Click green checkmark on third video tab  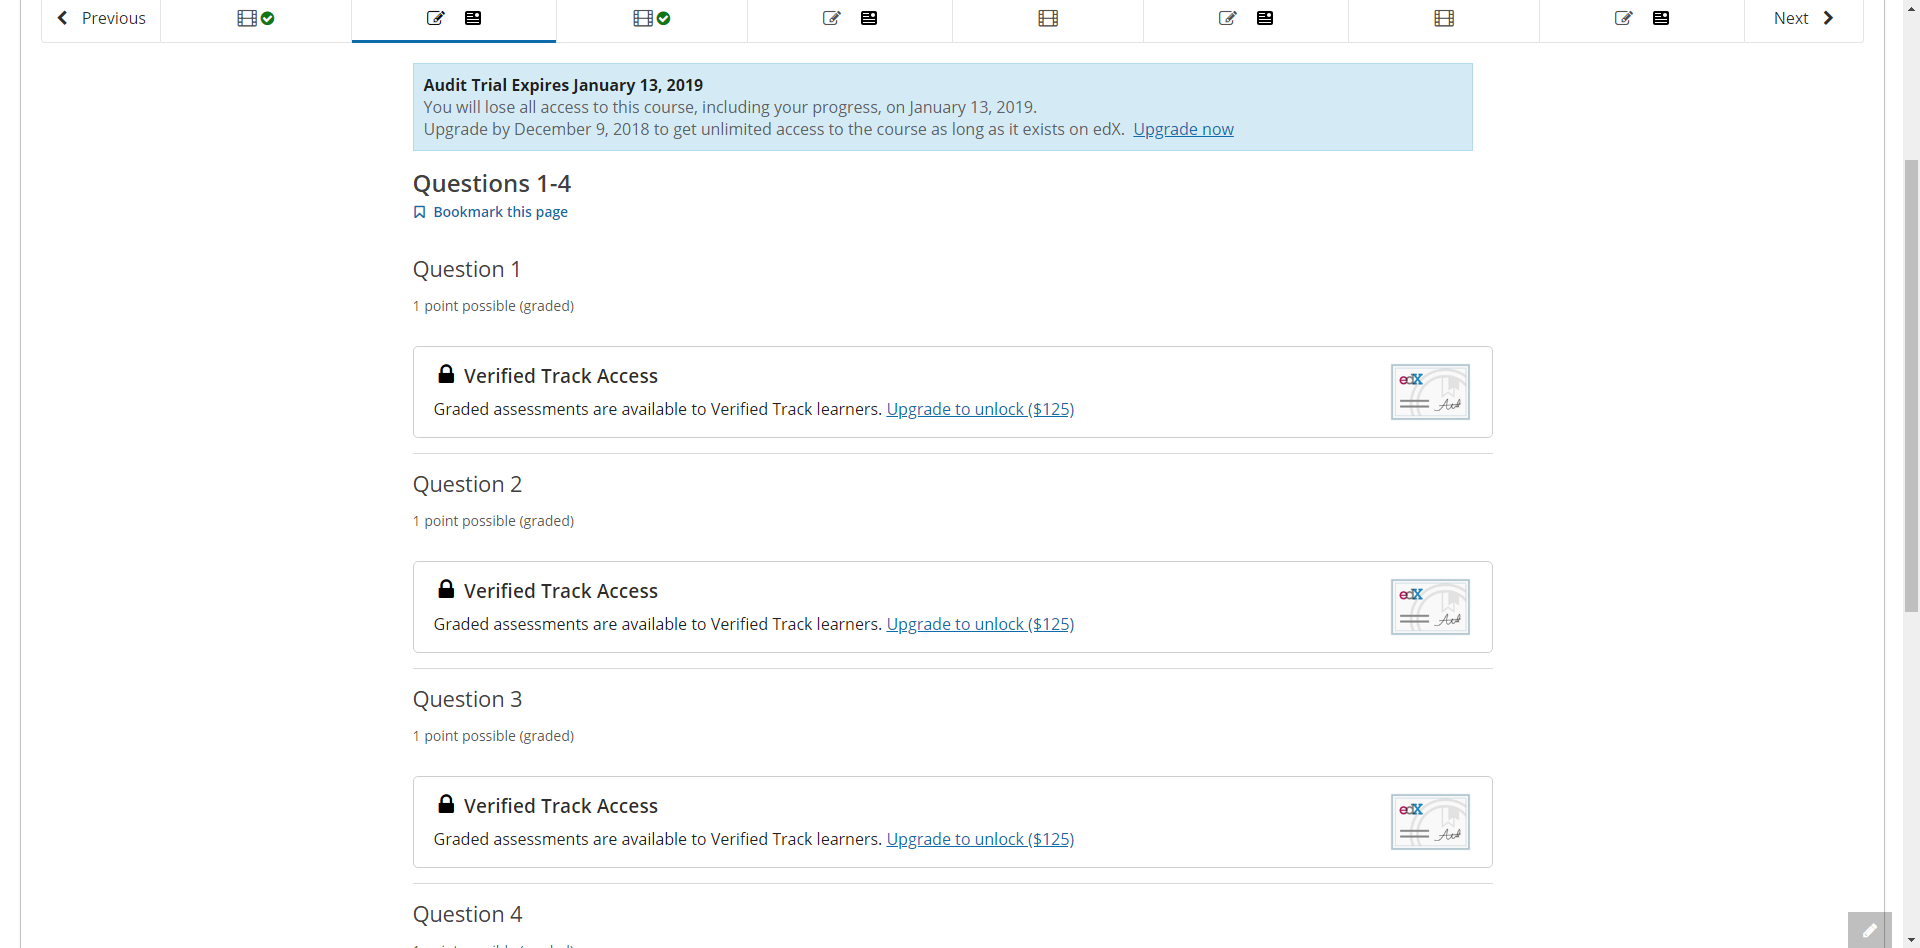click(x=664, y=18)
